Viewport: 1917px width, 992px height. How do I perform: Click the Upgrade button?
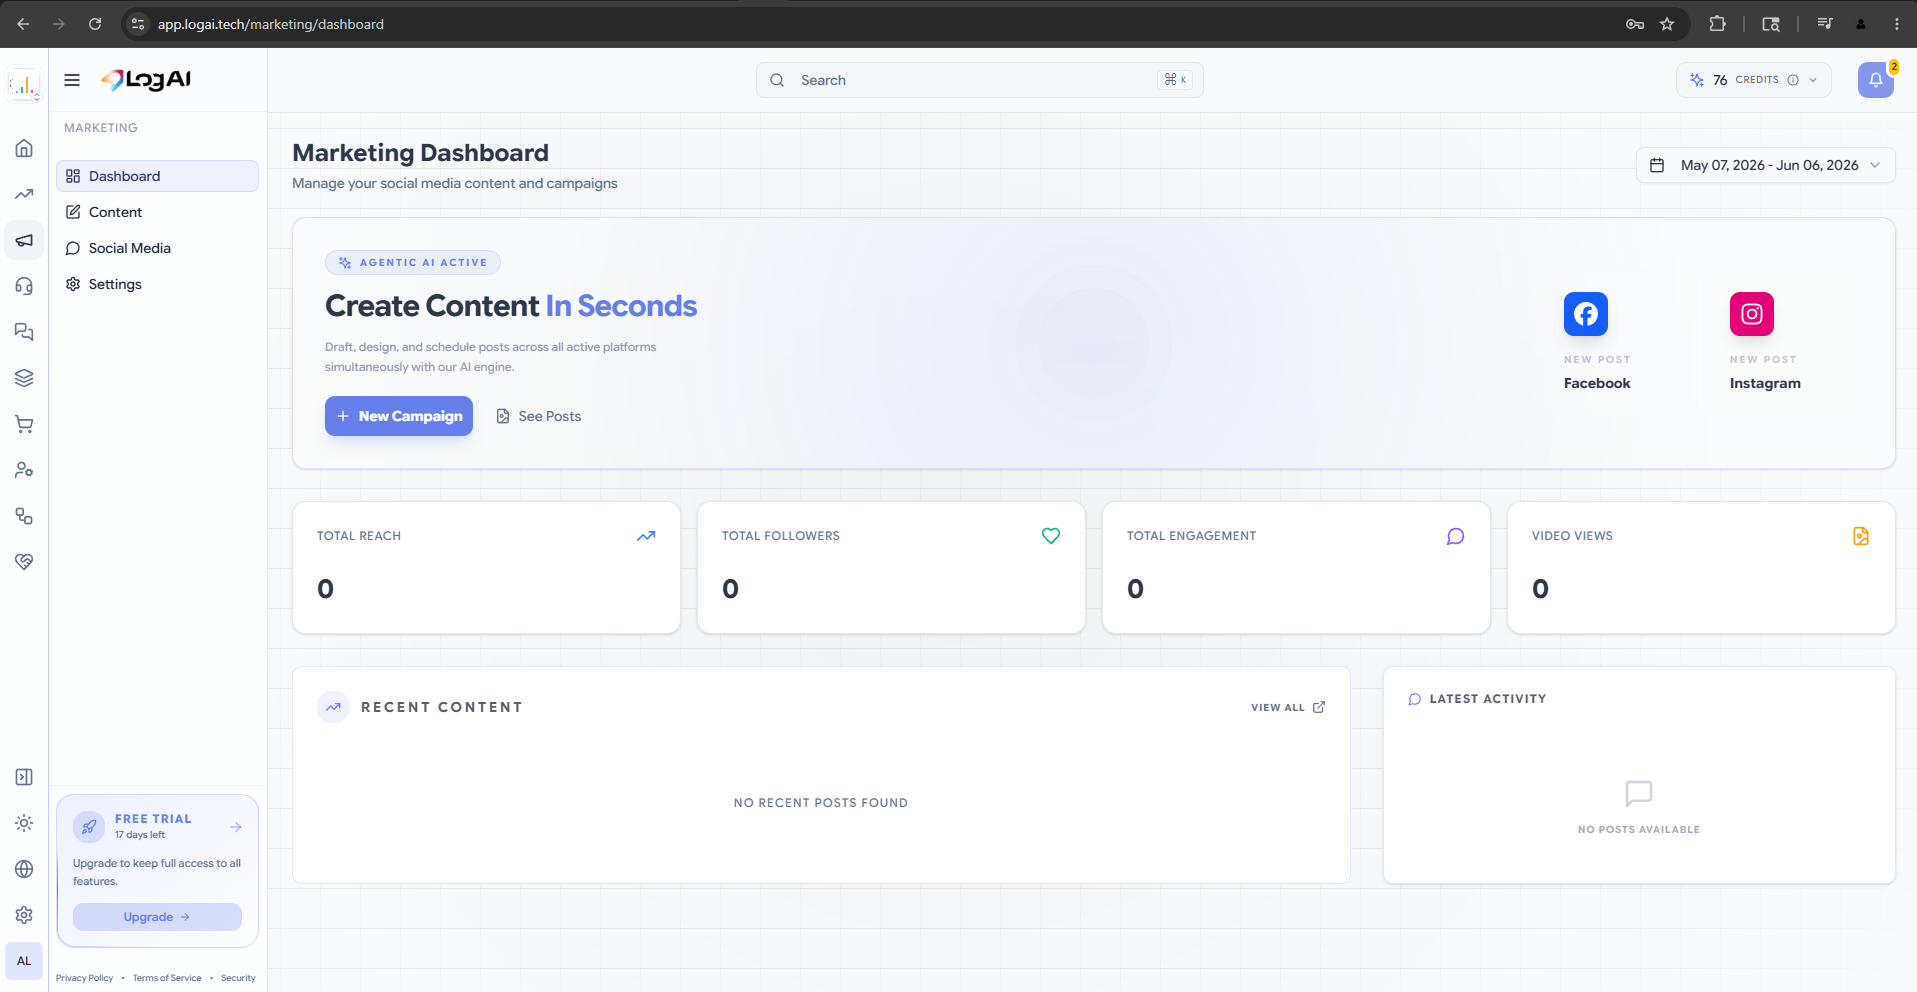pyautogui.click(x=157, y=917)
